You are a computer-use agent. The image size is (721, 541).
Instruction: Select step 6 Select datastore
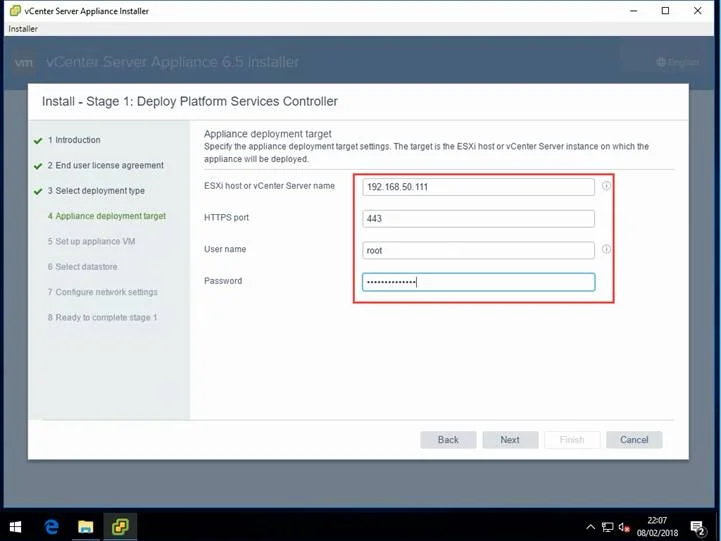click(83, 267)
